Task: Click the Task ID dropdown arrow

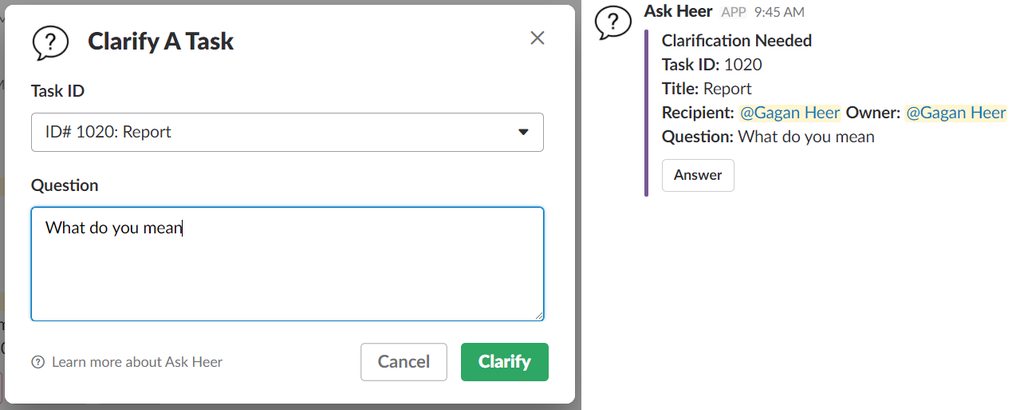Action: point(523,132)
